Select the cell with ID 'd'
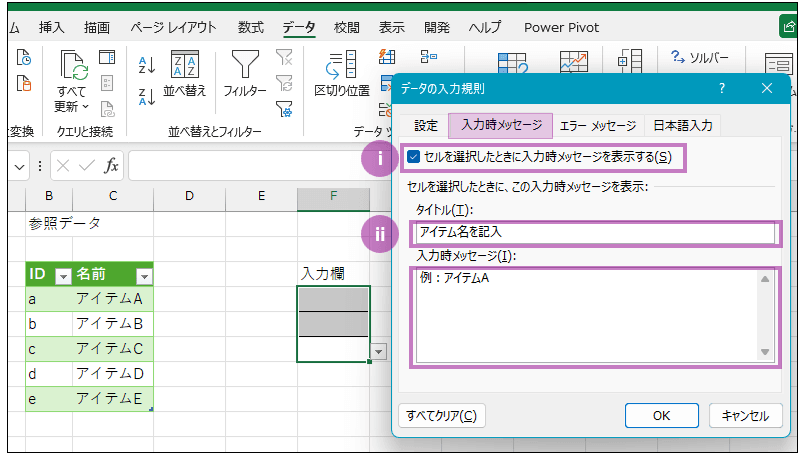Screen dimensions: 798x454 coord(49,374)
